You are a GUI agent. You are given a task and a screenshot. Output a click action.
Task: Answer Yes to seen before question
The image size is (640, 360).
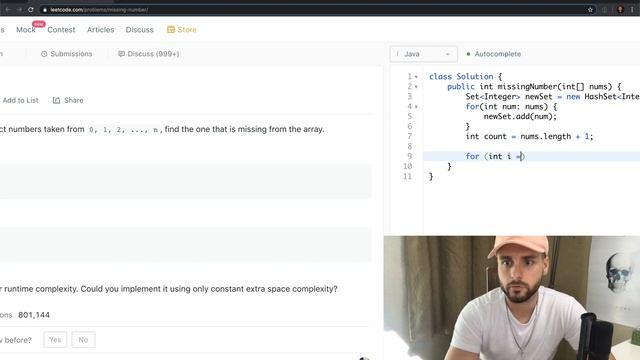click(55, 340)
